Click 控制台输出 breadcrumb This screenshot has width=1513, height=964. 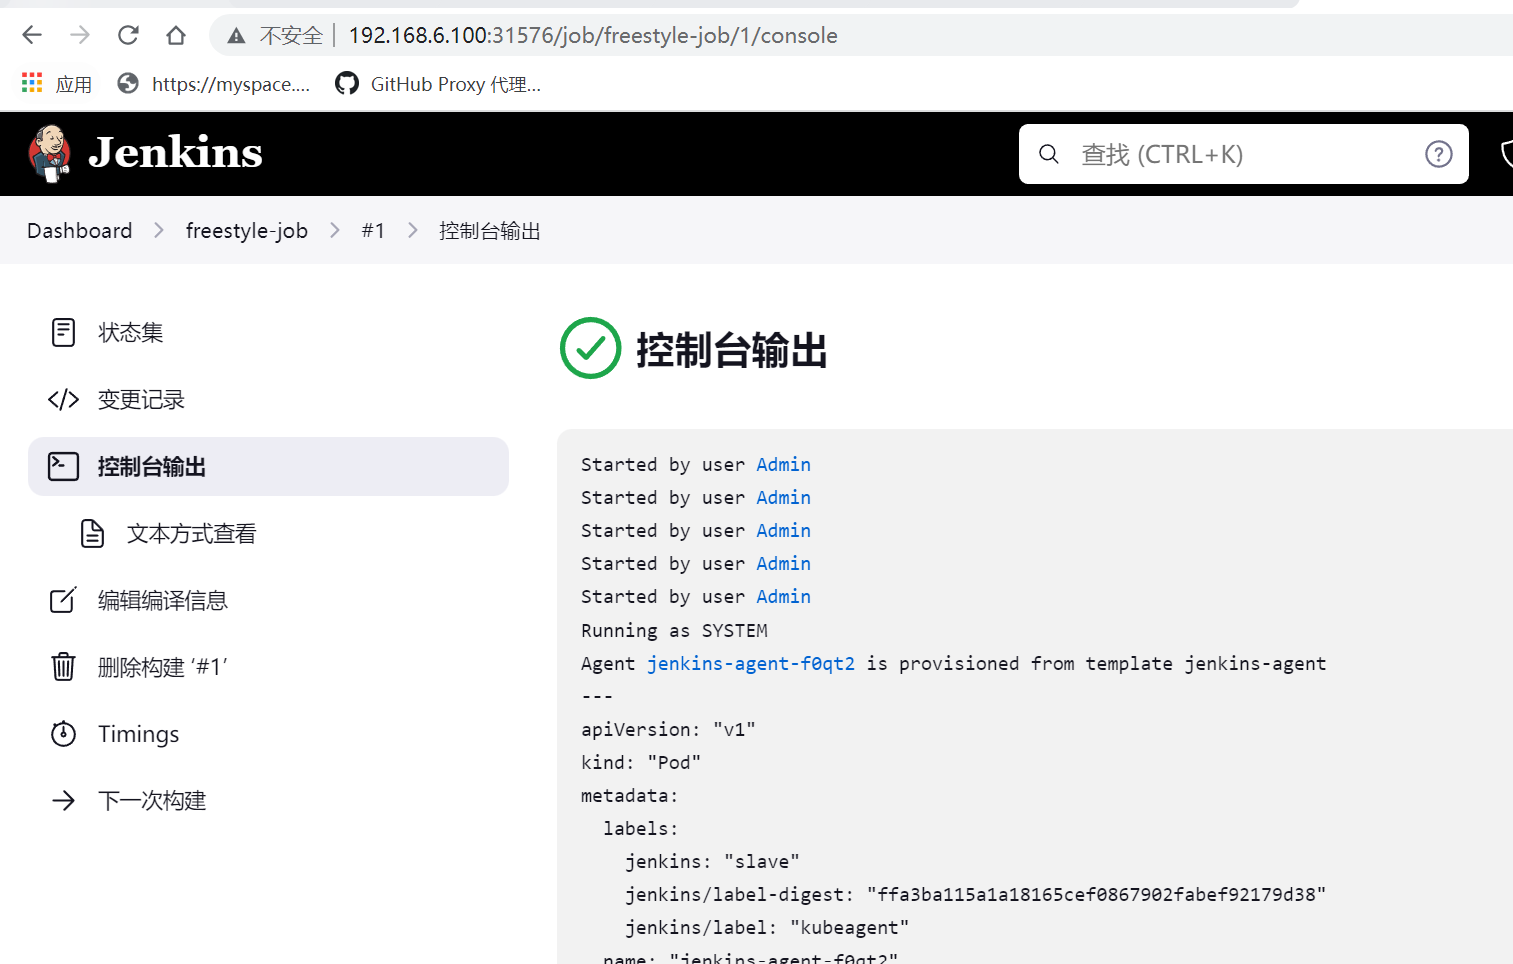[x=490, y=231]
